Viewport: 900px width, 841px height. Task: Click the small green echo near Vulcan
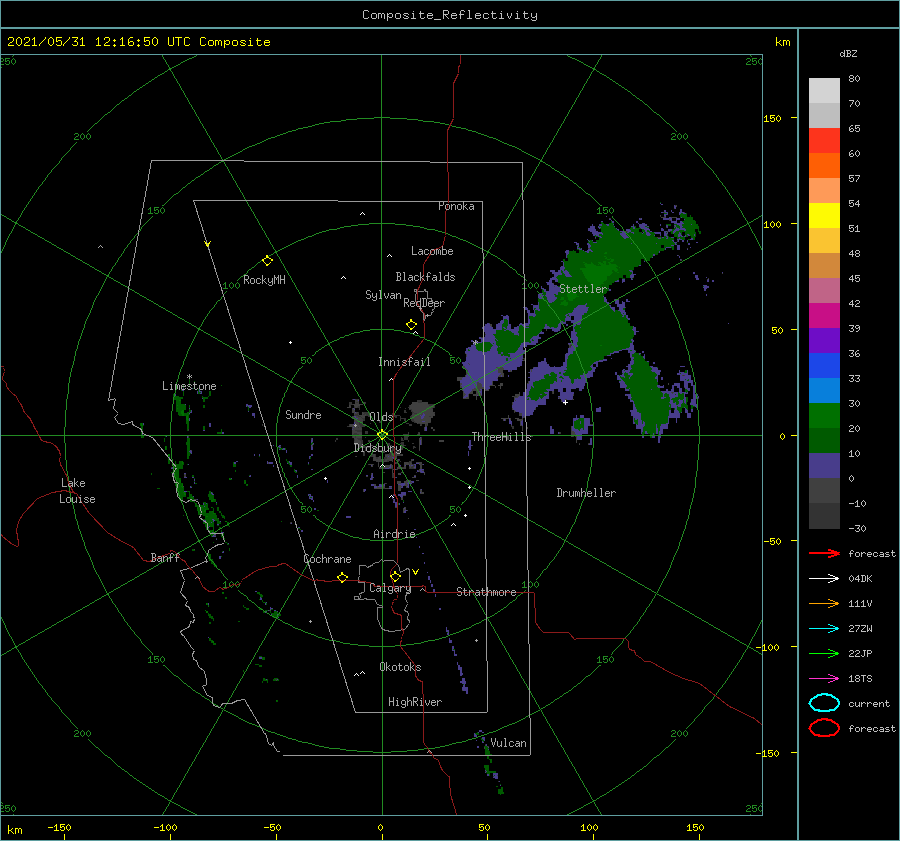pyautogui.click(x=490, y=761)
